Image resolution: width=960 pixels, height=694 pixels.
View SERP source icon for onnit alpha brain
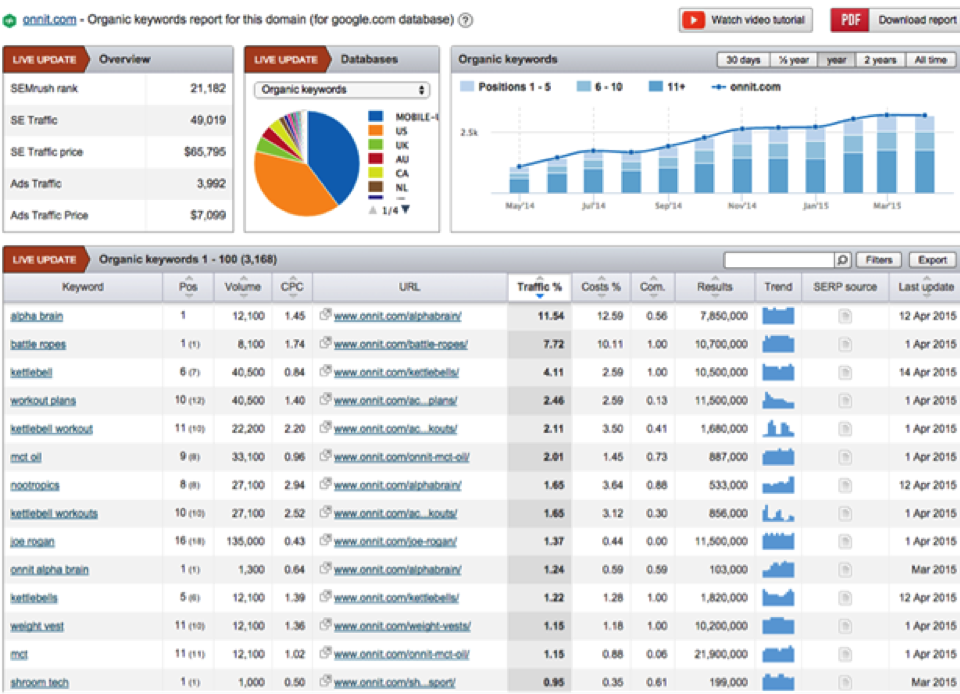tap(845, 570)
